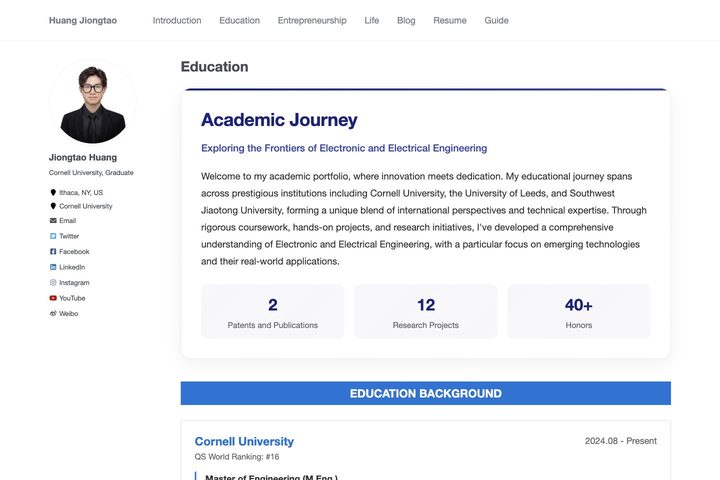Viewport: 720px width, 480px height.
Task: Select the Life nav item
Action: pyautogui.click(x=371, y=21)
